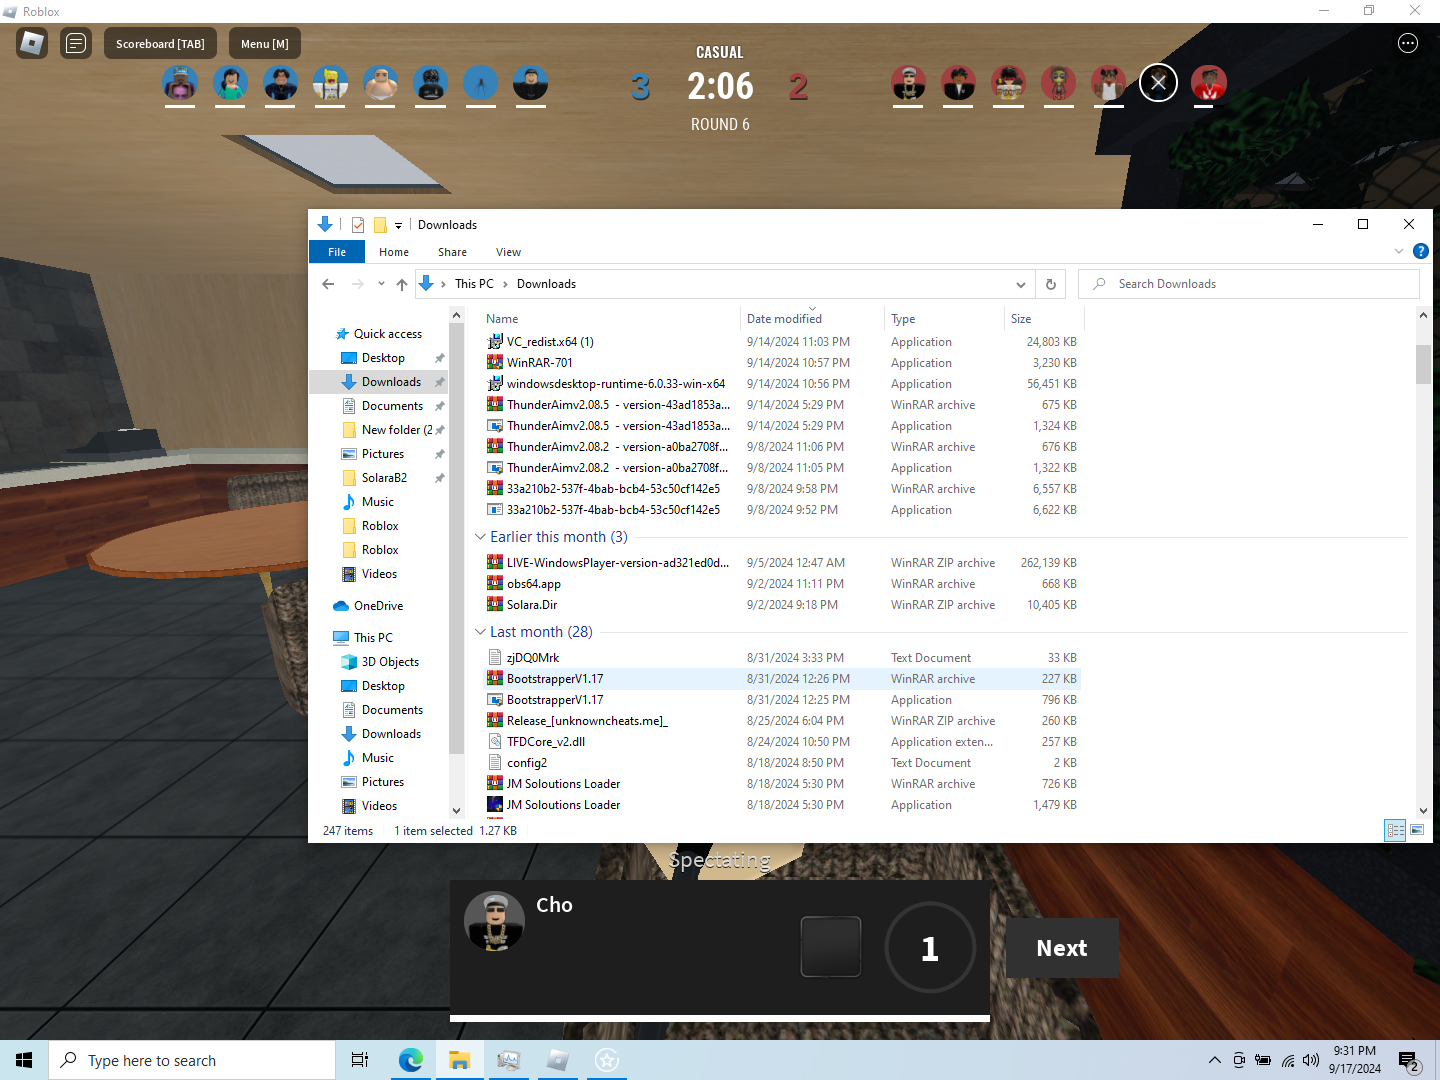
Task: Open Windows Start menu
Action: [x=24, y=1060]
